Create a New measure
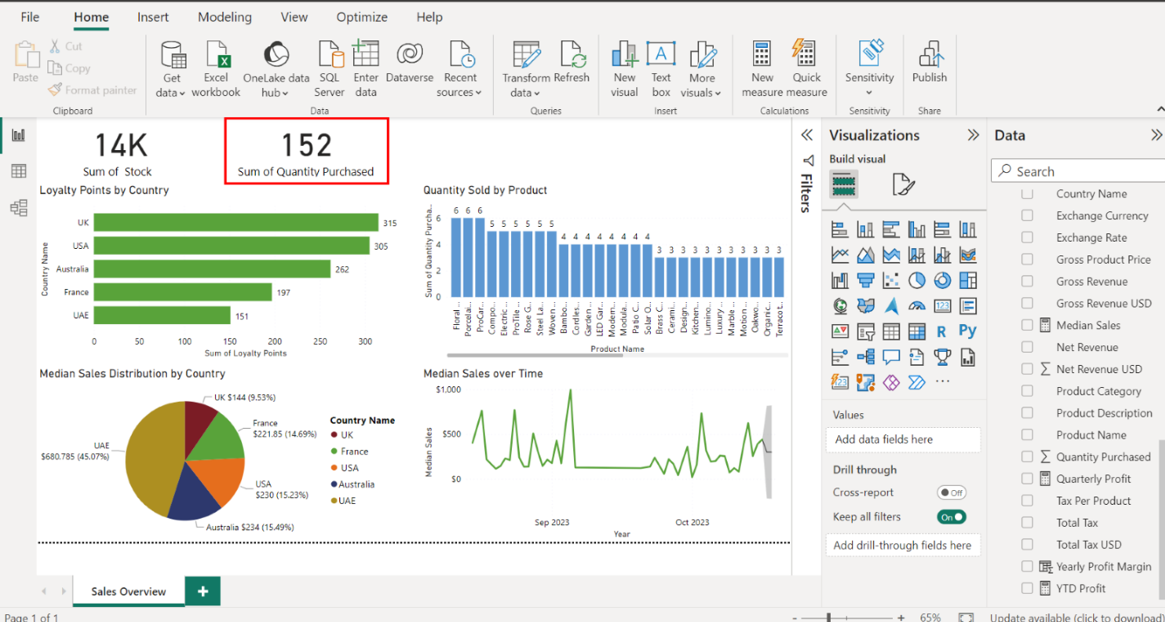Viewport: 1165px width, 622px height. [762, 68]
